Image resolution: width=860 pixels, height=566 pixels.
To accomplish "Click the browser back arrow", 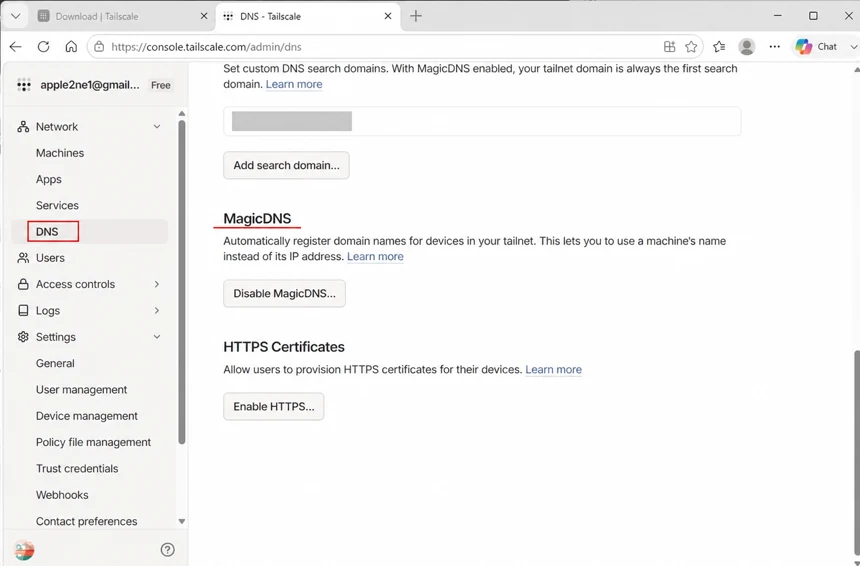I will 15,47.
